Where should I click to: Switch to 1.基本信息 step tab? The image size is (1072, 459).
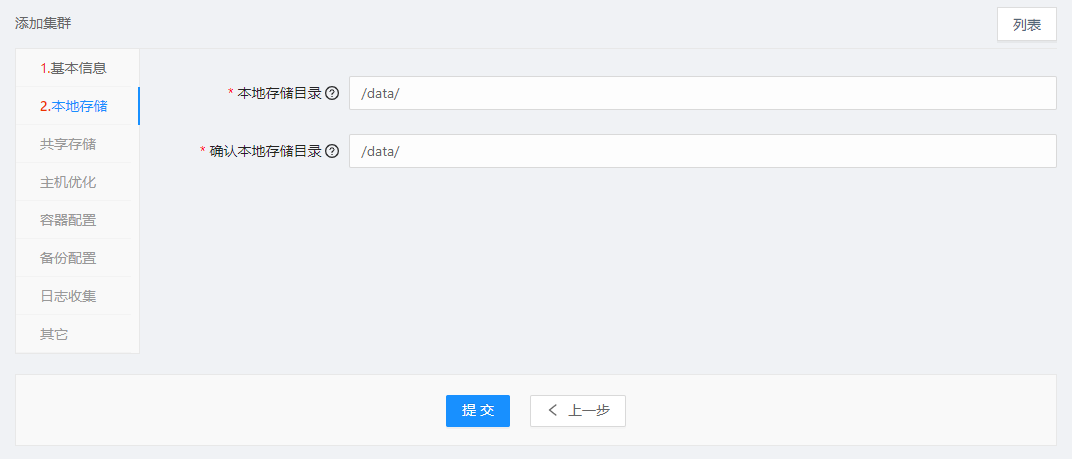(x=73, y=68)
